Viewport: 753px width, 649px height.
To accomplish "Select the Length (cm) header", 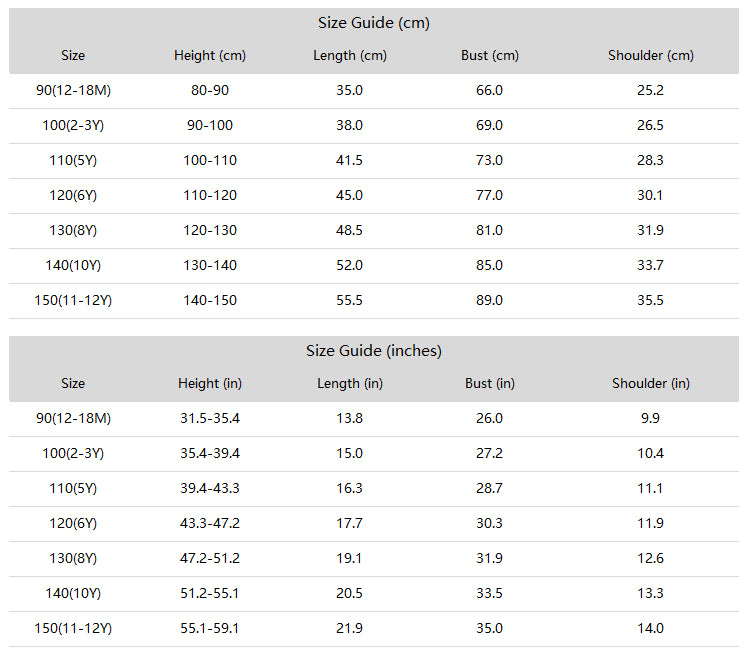I will 350,55.
